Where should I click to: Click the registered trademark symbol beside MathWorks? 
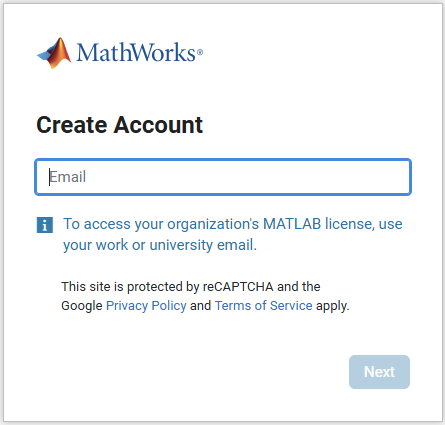[x=200, y=52]
